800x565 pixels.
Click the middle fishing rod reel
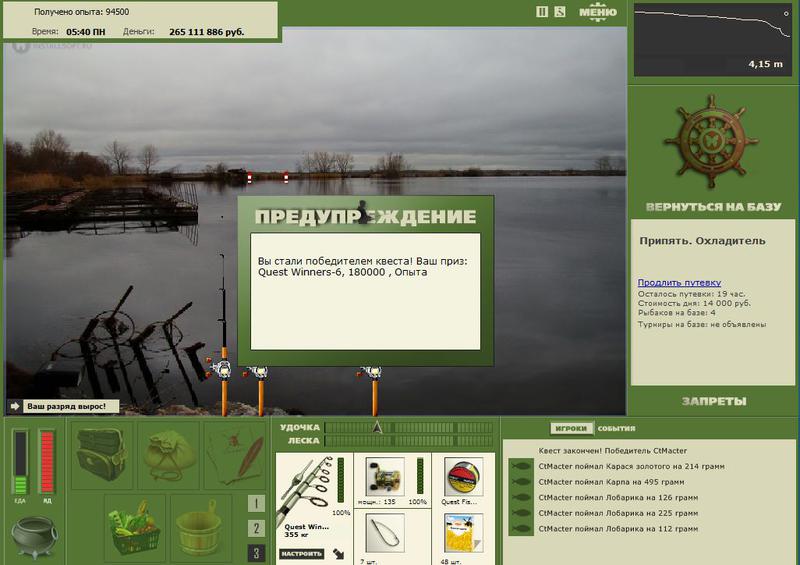pos(257,372)
